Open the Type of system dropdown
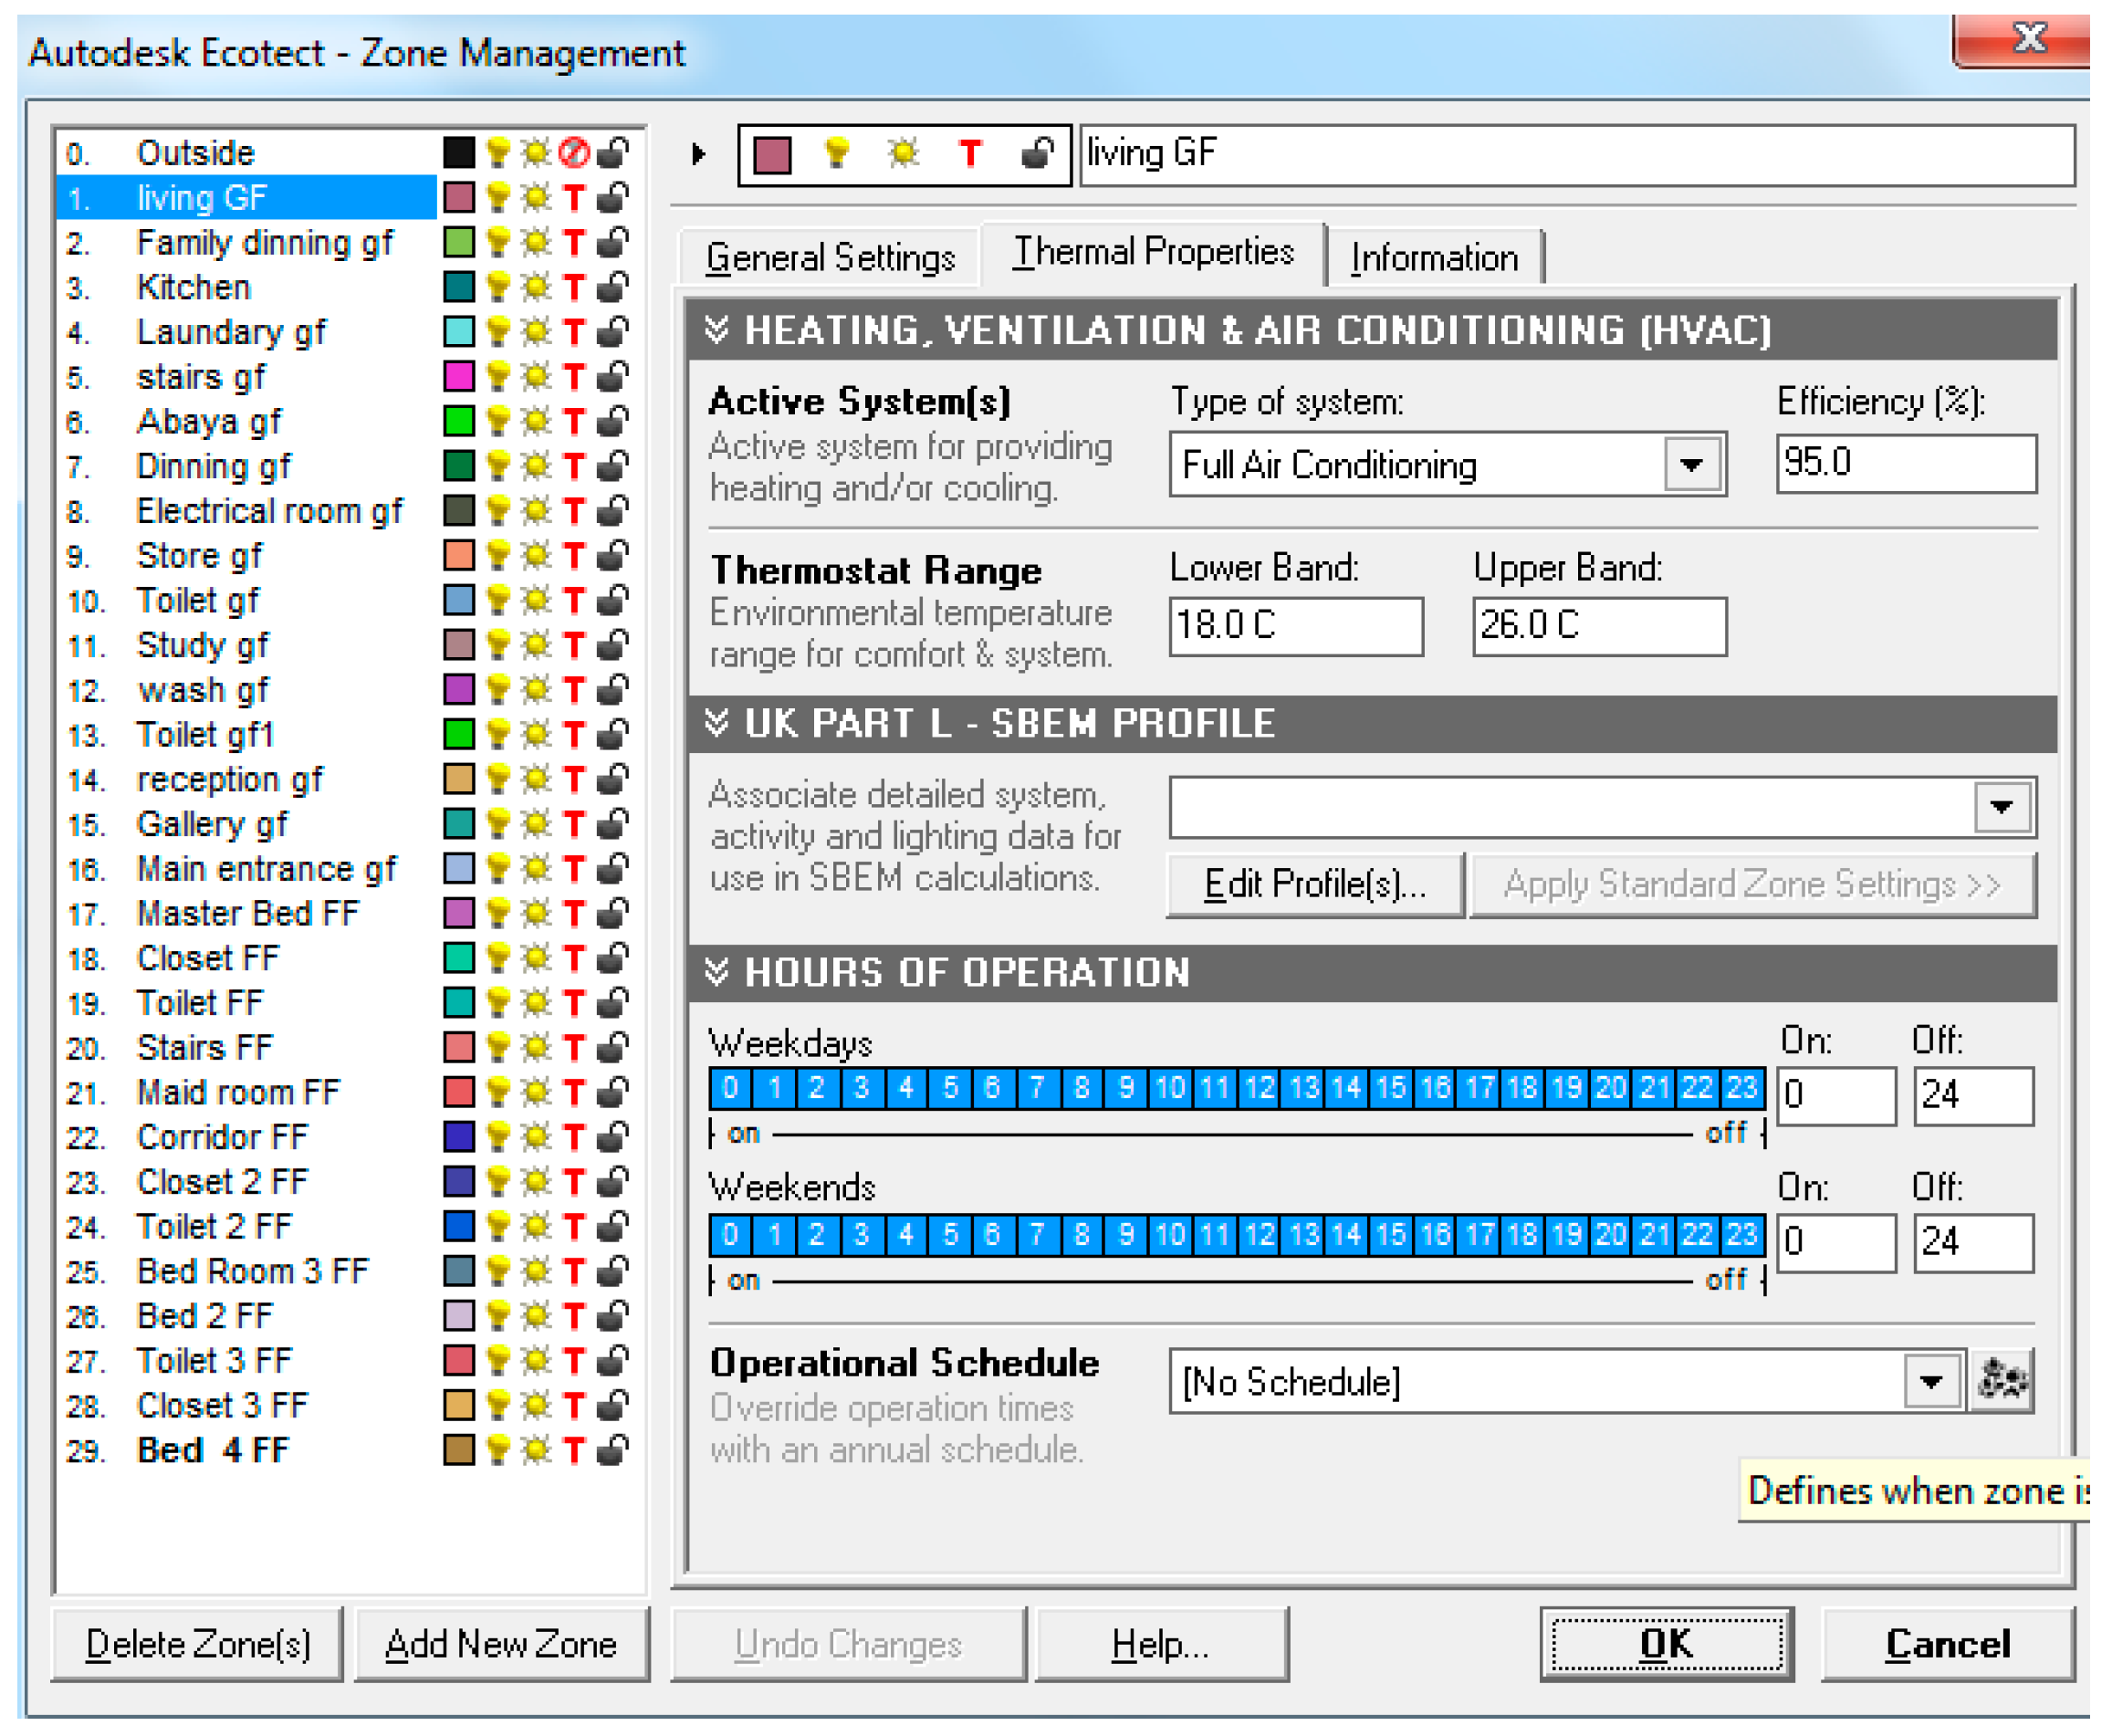 [1691, 465]
